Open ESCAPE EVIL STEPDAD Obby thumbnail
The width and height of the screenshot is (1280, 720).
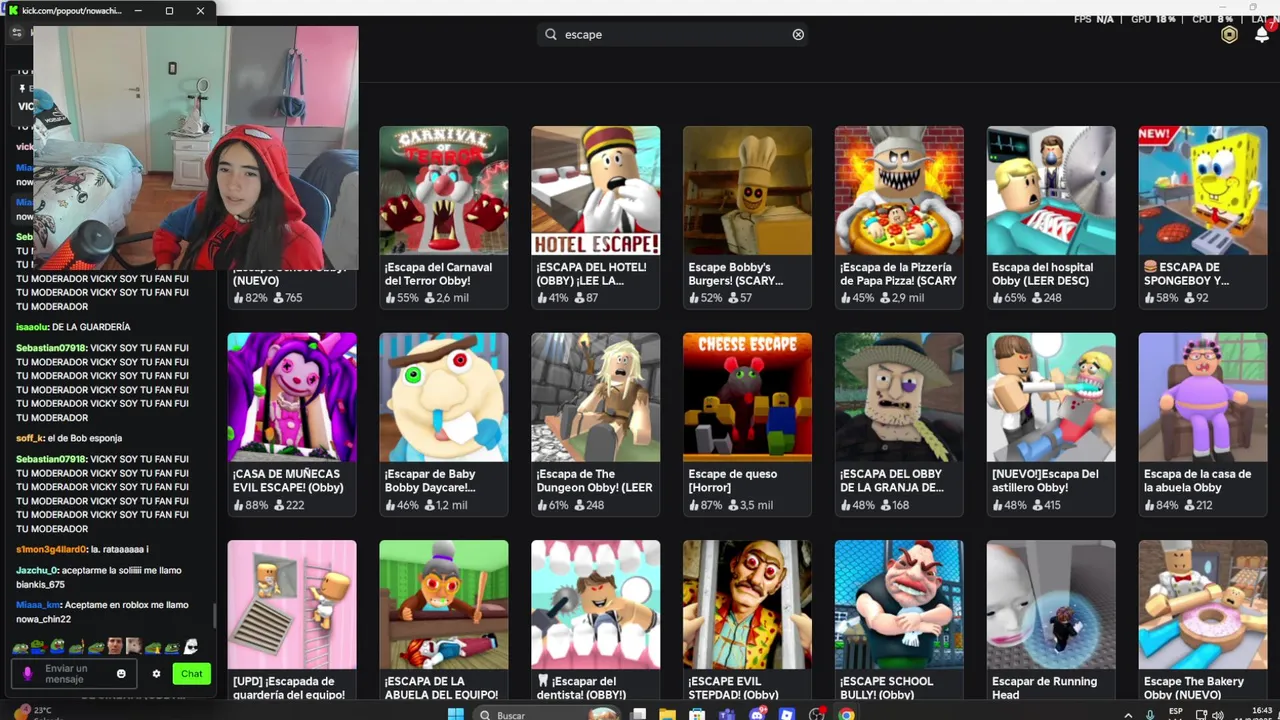pos(748,604)
